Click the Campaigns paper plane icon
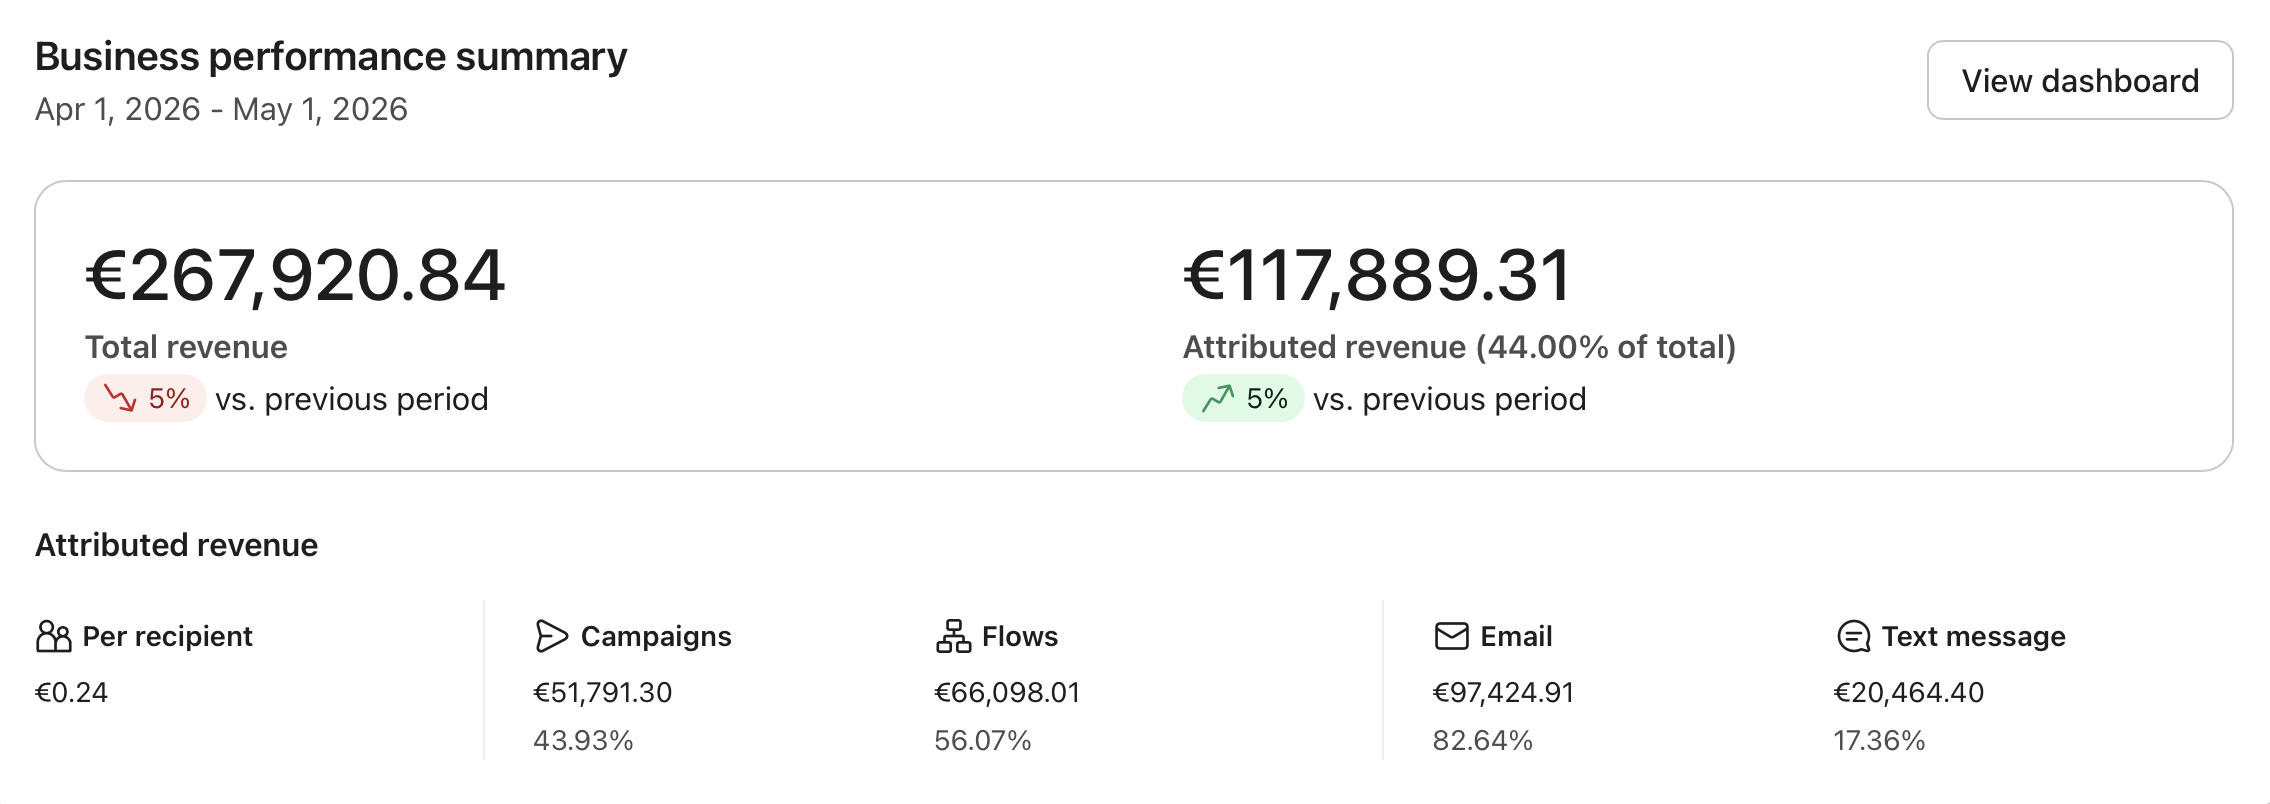 [551, 636]
